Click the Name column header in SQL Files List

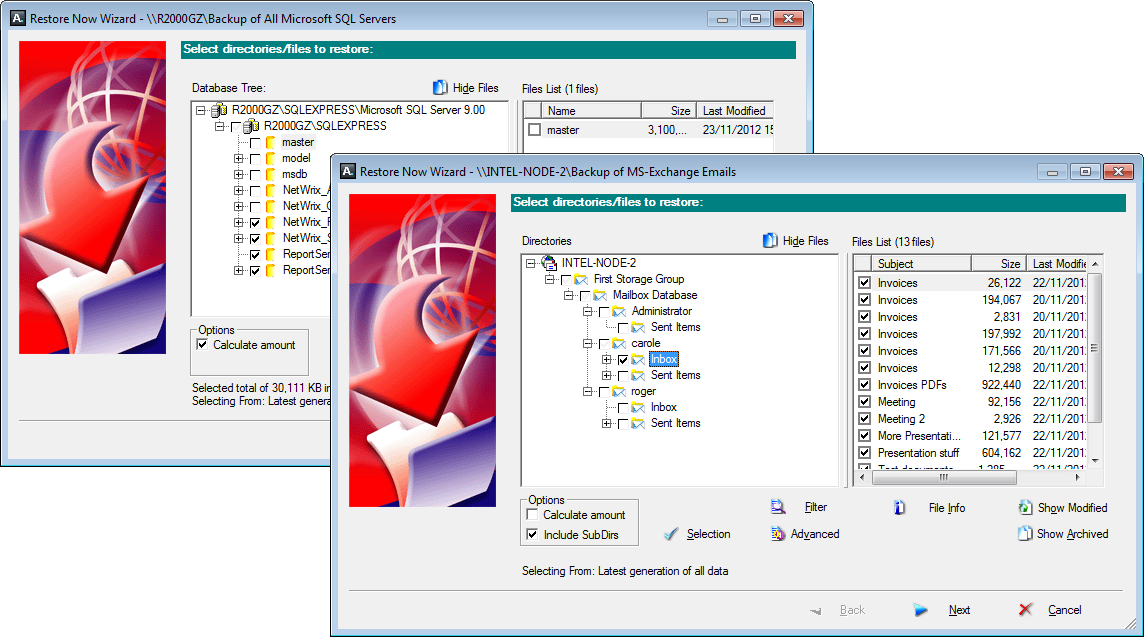[592, 110]
